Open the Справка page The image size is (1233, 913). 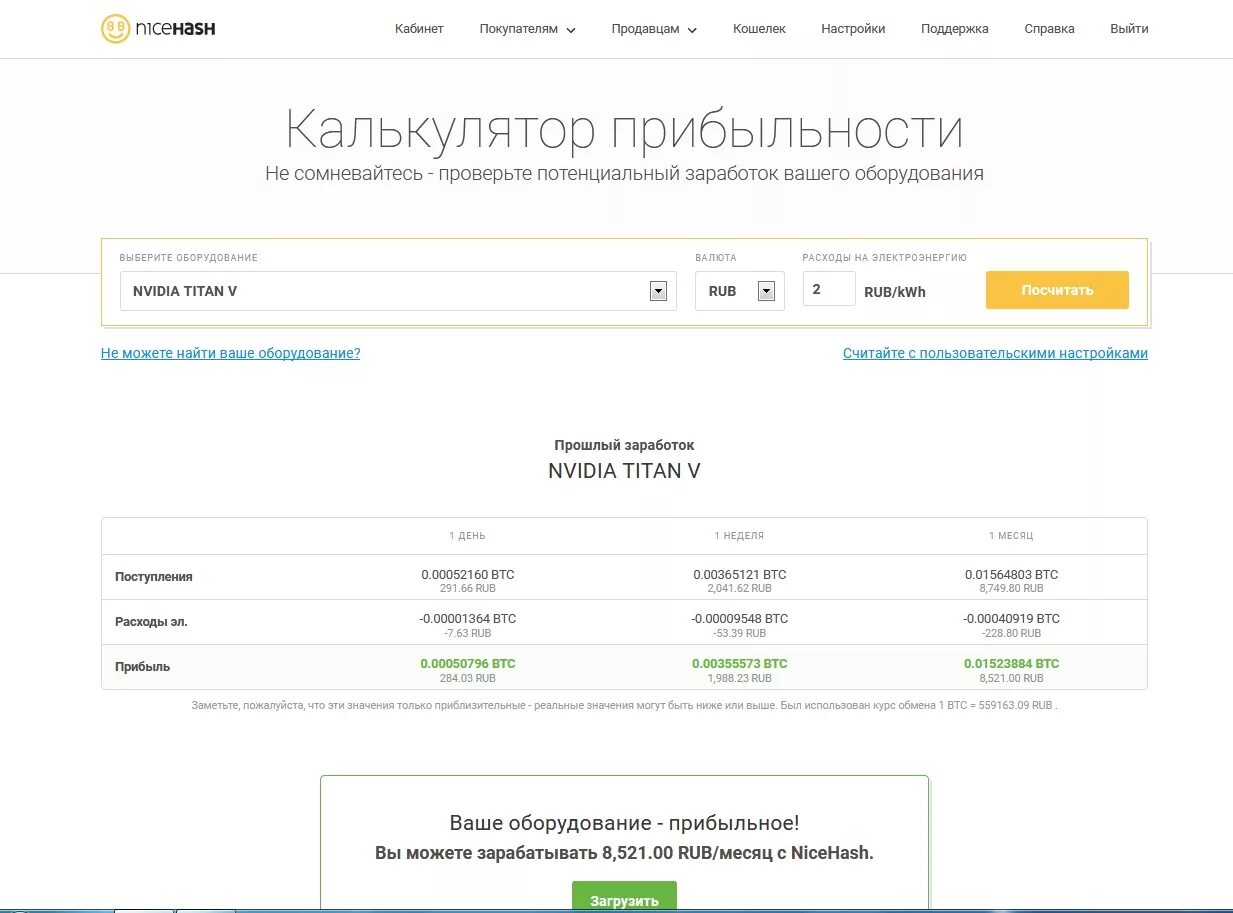[x=1049, y=29]
